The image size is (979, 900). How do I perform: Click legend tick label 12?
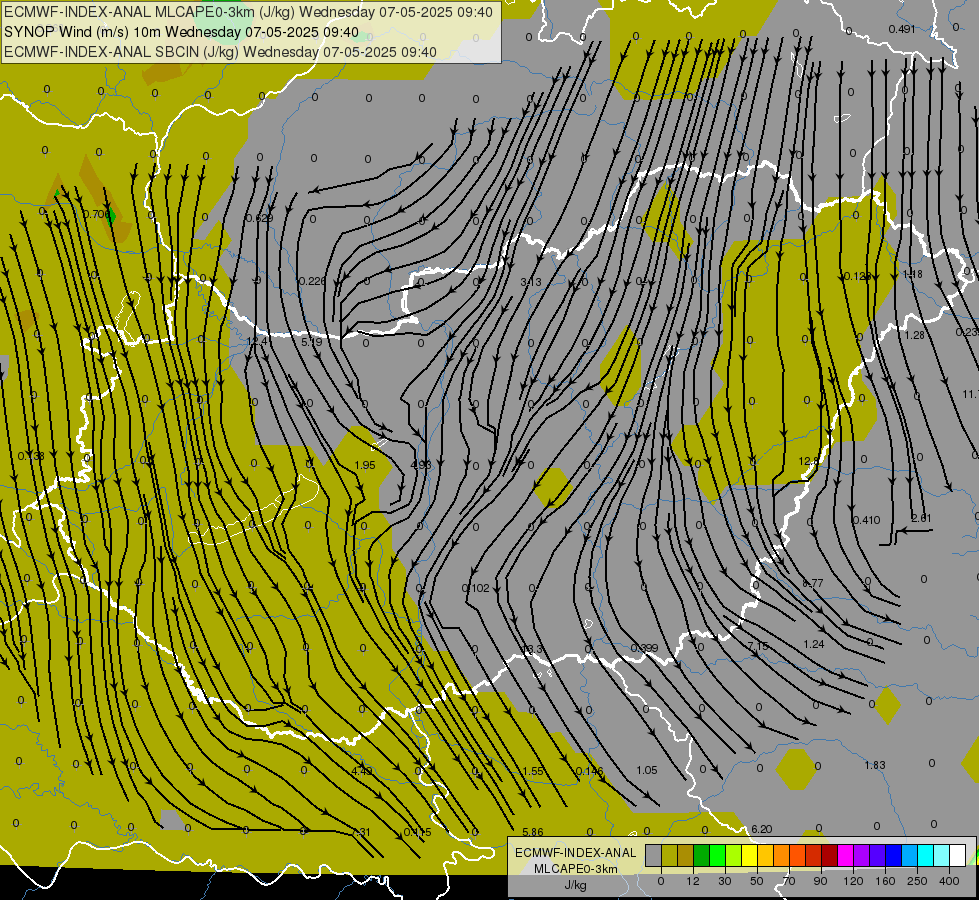692,881
